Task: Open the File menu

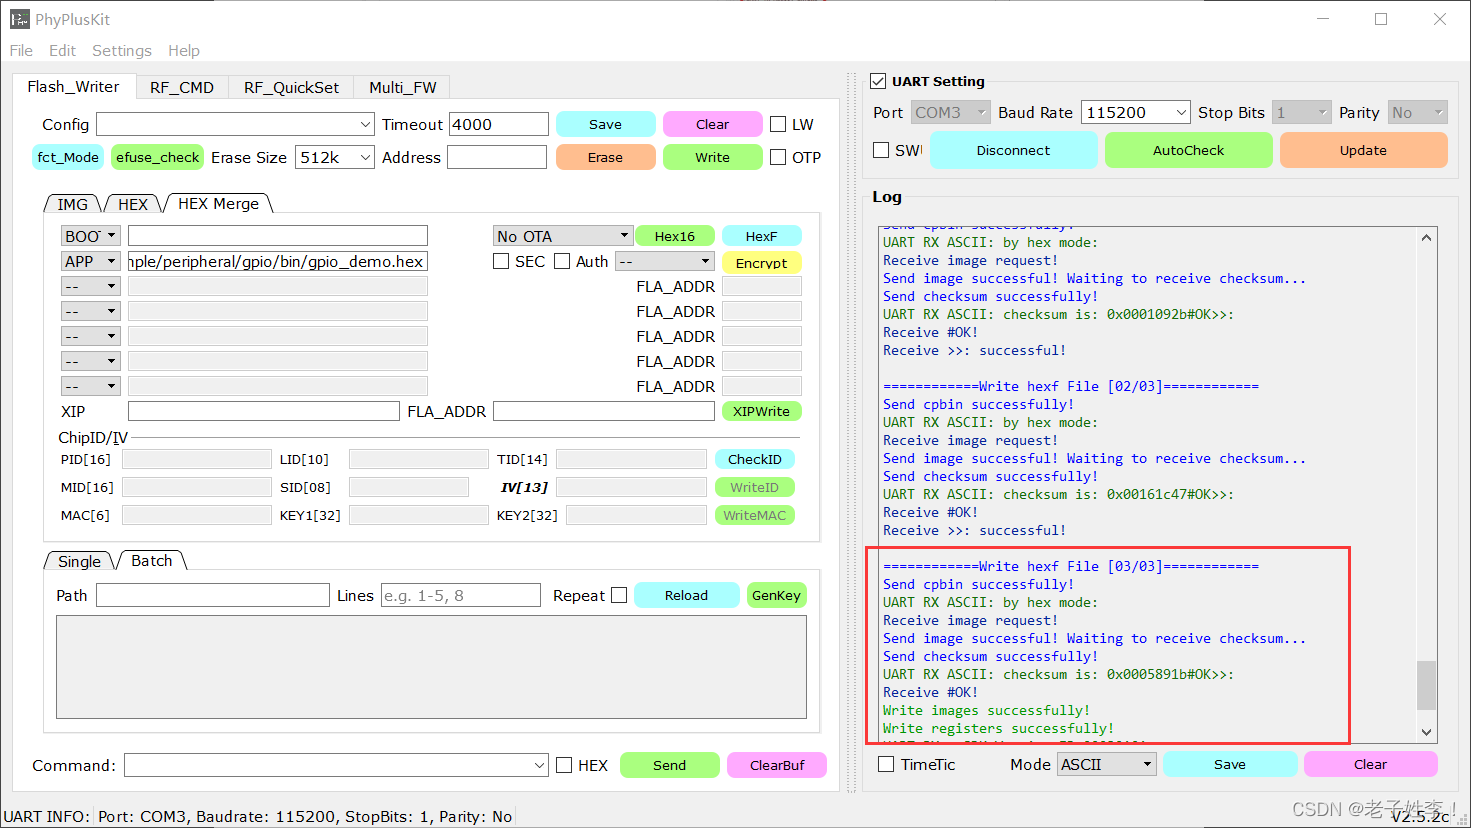Action: click(x=21, y=50)
